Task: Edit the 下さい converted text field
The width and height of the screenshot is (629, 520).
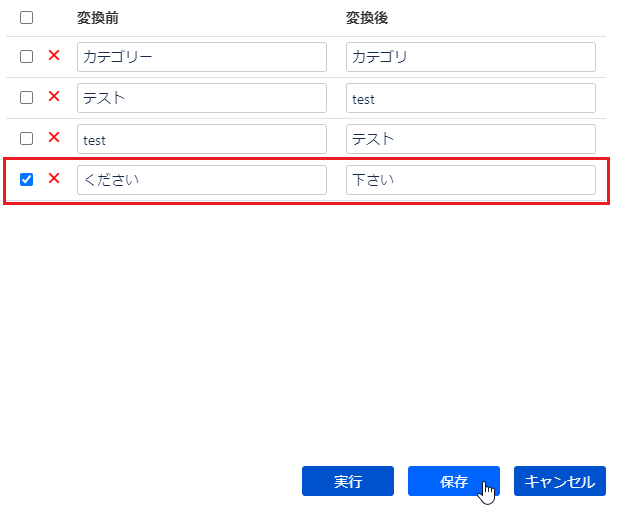Action: tap(470, 180)
